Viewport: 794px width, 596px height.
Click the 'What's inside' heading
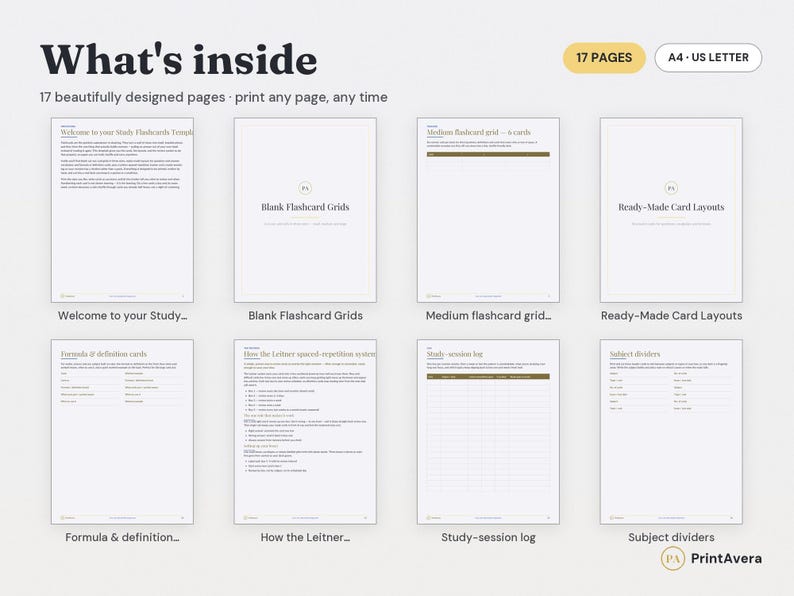tap(179, 60)
